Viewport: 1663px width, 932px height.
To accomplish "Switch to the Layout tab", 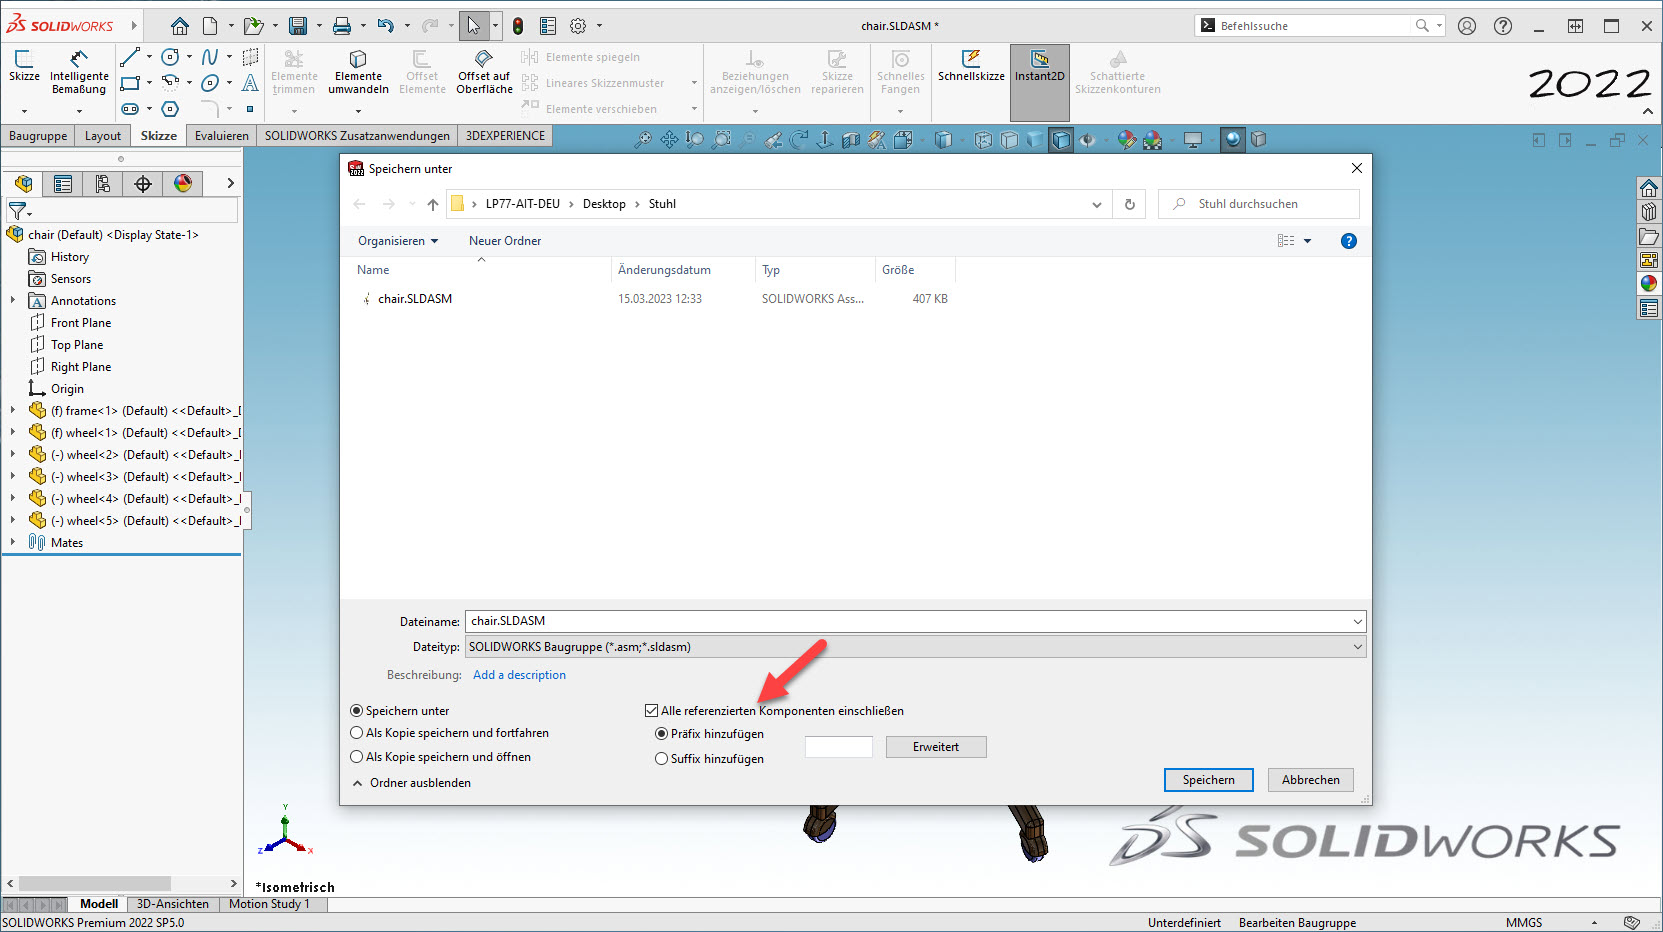I will 103,136.
